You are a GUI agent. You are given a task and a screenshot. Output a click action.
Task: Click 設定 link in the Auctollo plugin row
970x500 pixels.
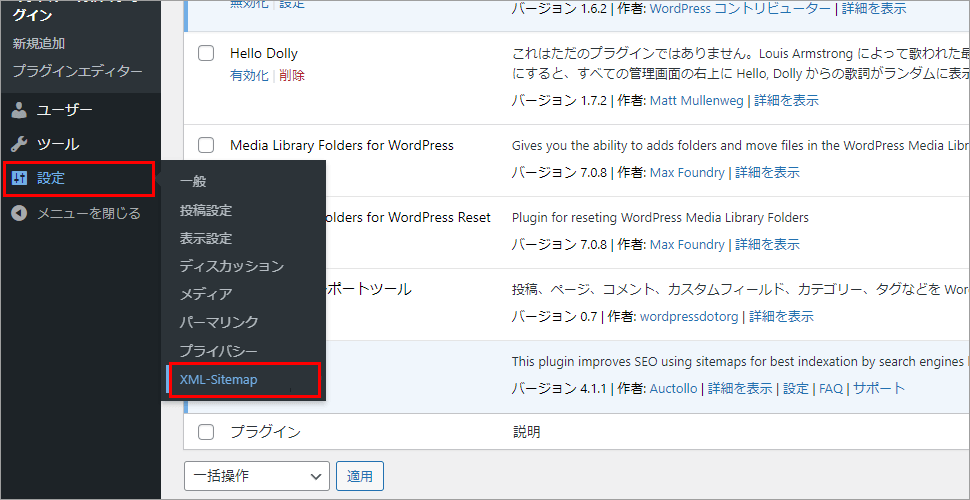[796, 389]
